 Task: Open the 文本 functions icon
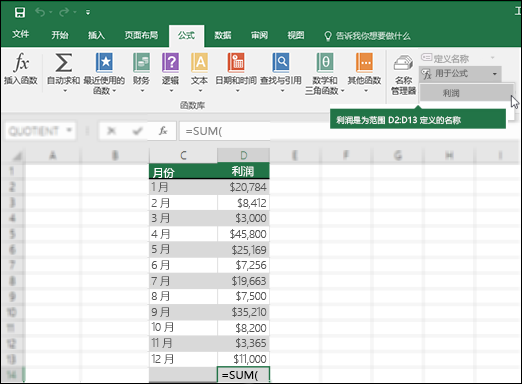point(199,63)
